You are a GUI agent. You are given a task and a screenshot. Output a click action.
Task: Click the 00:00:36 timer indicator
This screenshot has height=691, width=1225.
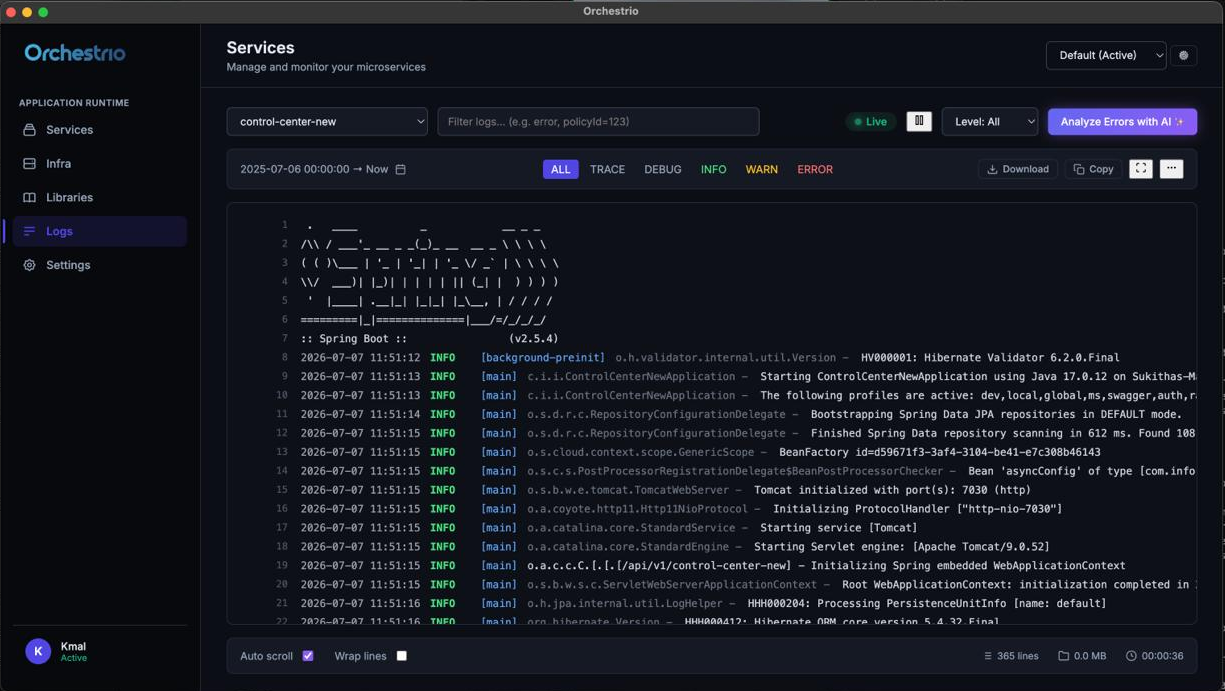coord(1154,656)
